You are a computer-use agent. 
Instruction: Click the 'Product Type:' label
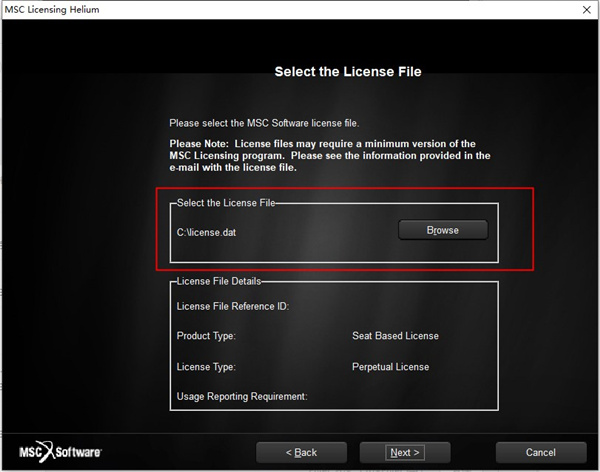point(206,336)
